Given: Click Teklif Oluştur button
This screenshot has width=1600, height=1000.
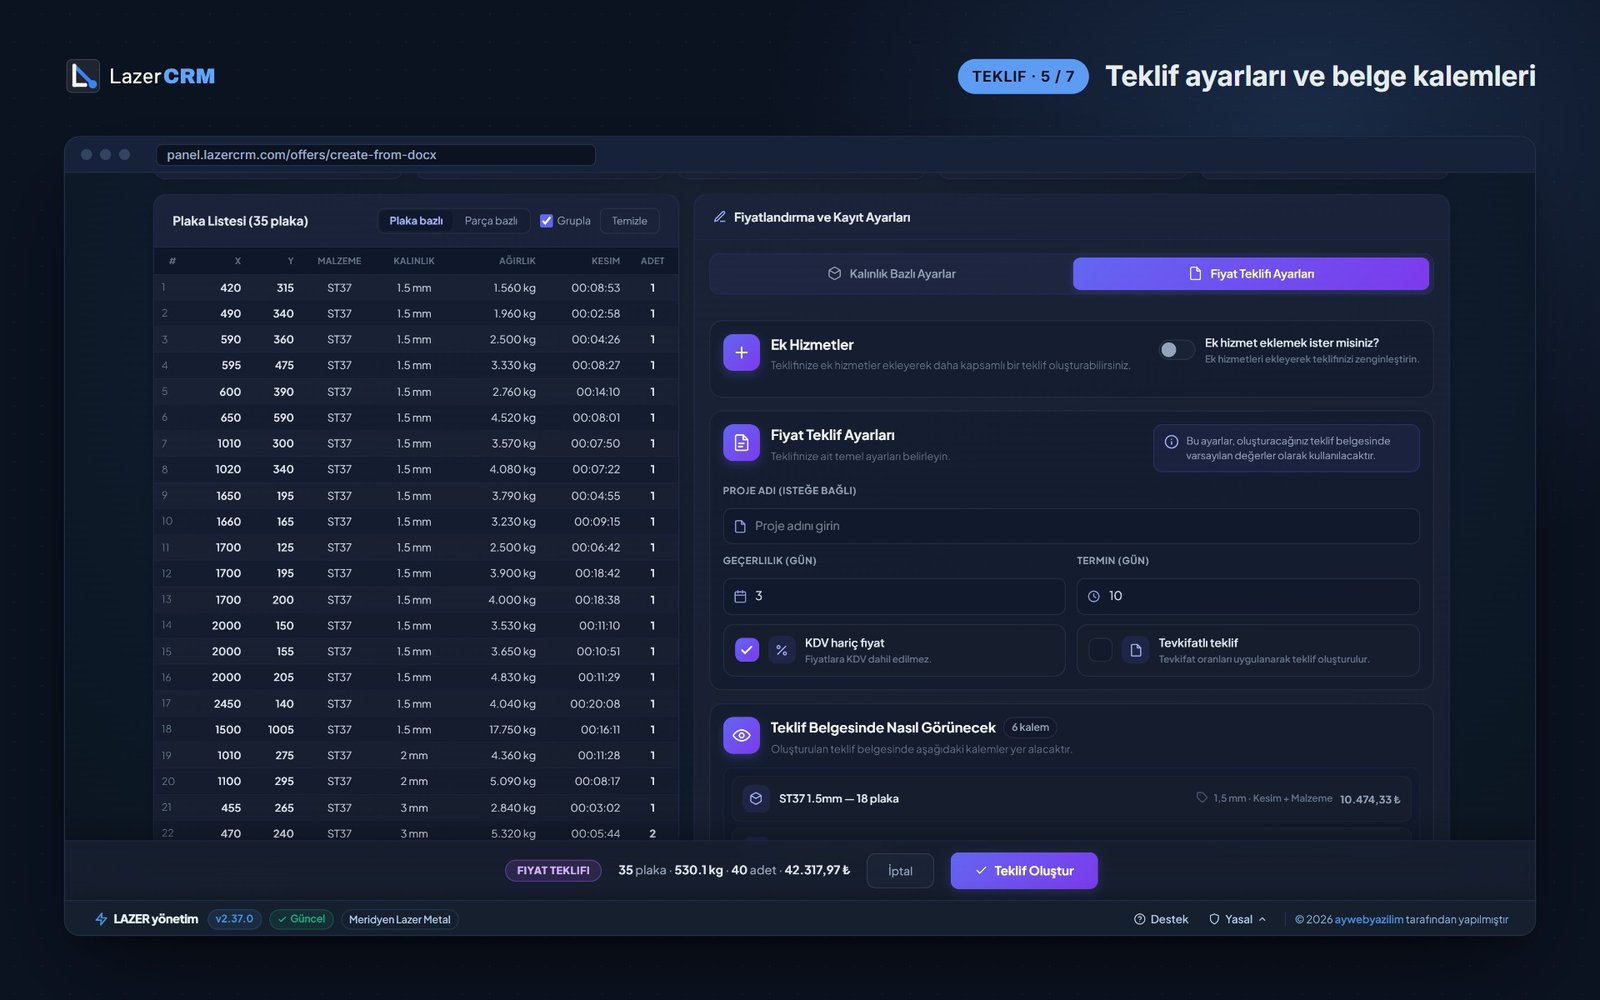Looking at the screenshot, I should tap(1024, 871).
